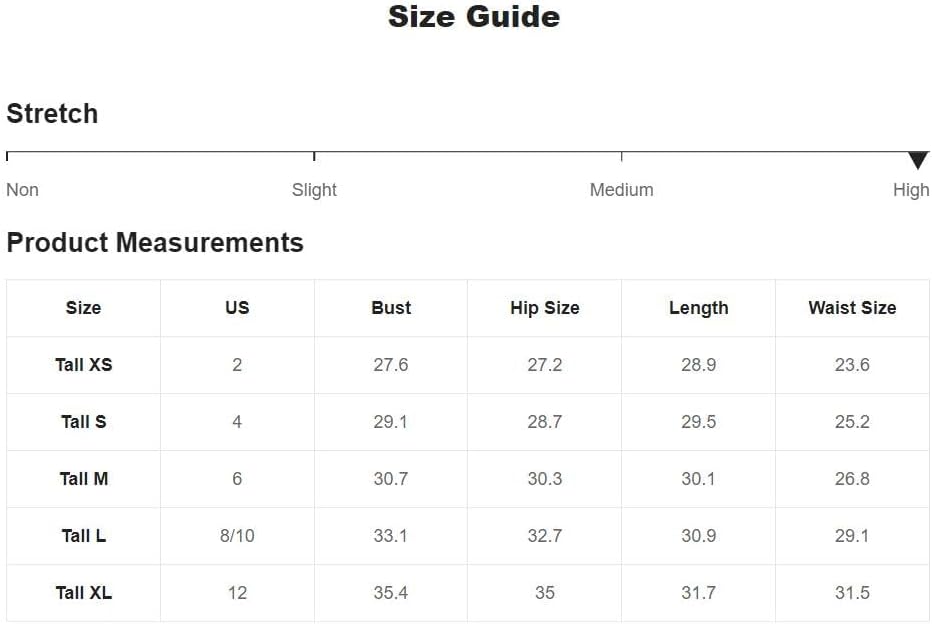The height and width of the screenshot is (624, 932).
Task: Click the "Hip Size" column header
Action: [545, 308]
